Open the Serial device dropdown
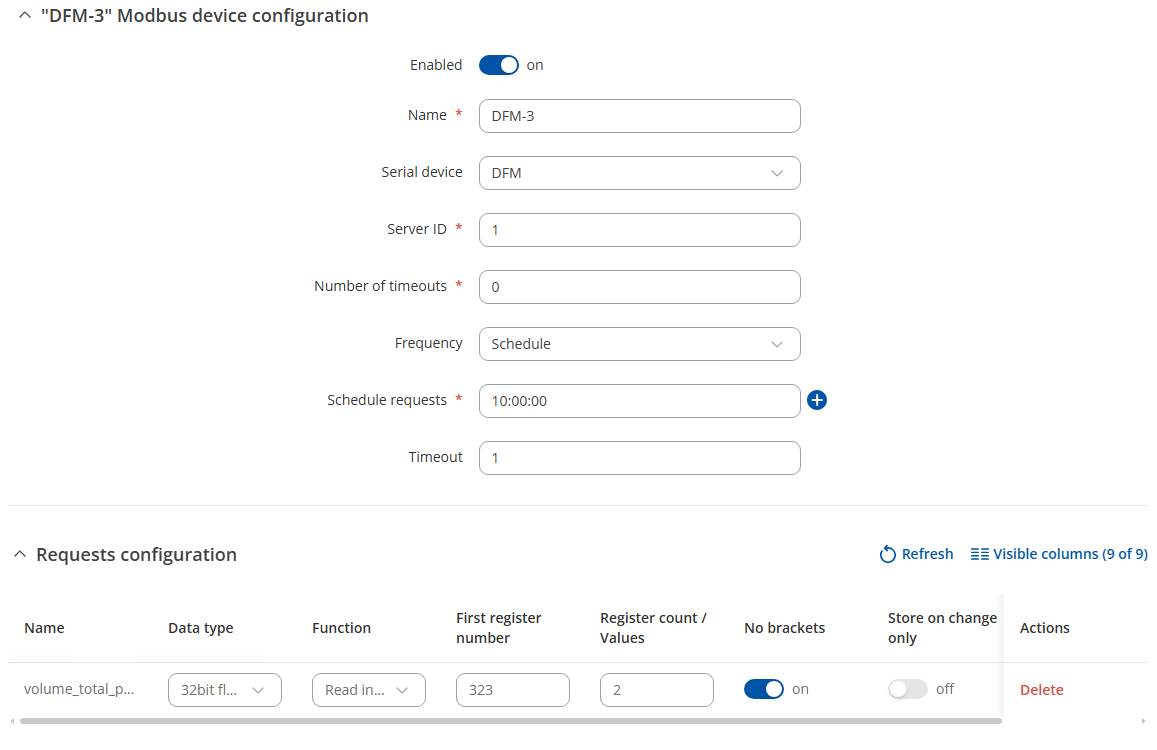 639,173
